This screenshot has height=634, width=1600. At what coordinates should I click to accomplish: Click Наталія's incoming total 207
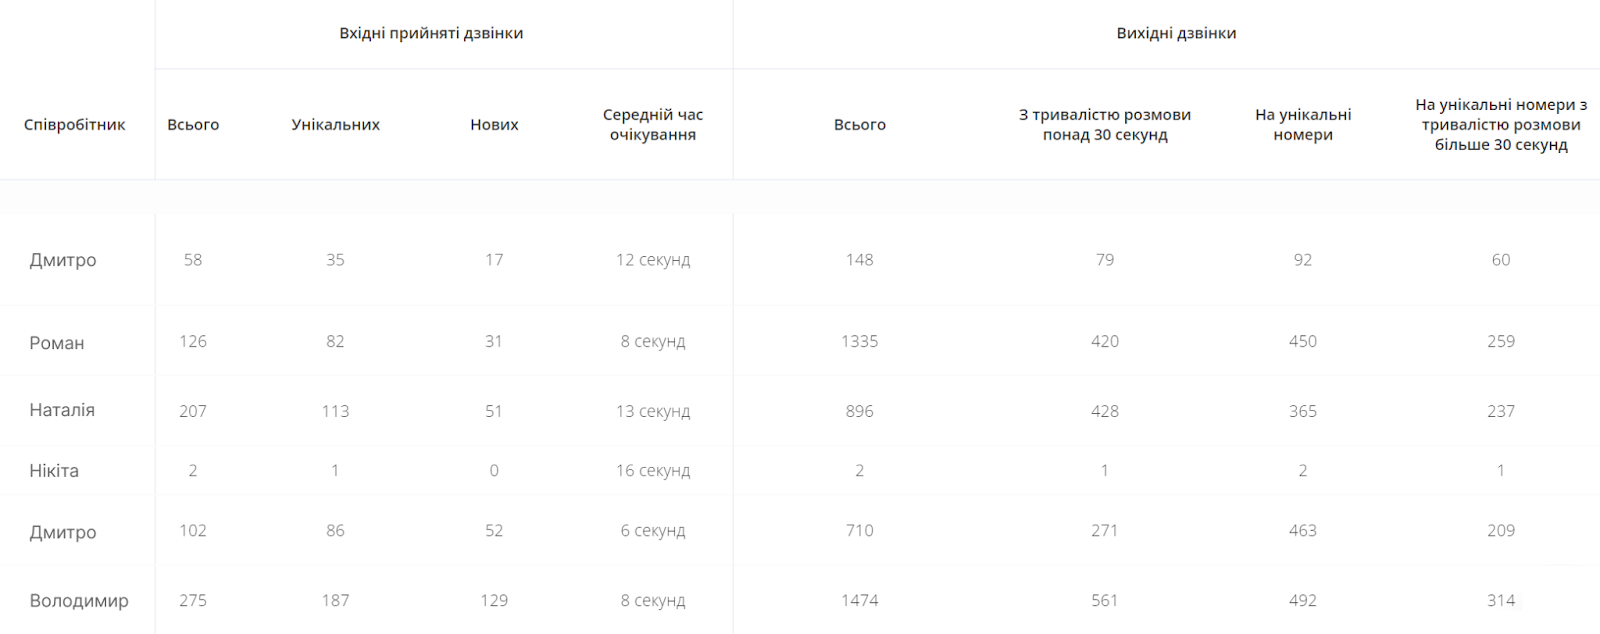193,411
